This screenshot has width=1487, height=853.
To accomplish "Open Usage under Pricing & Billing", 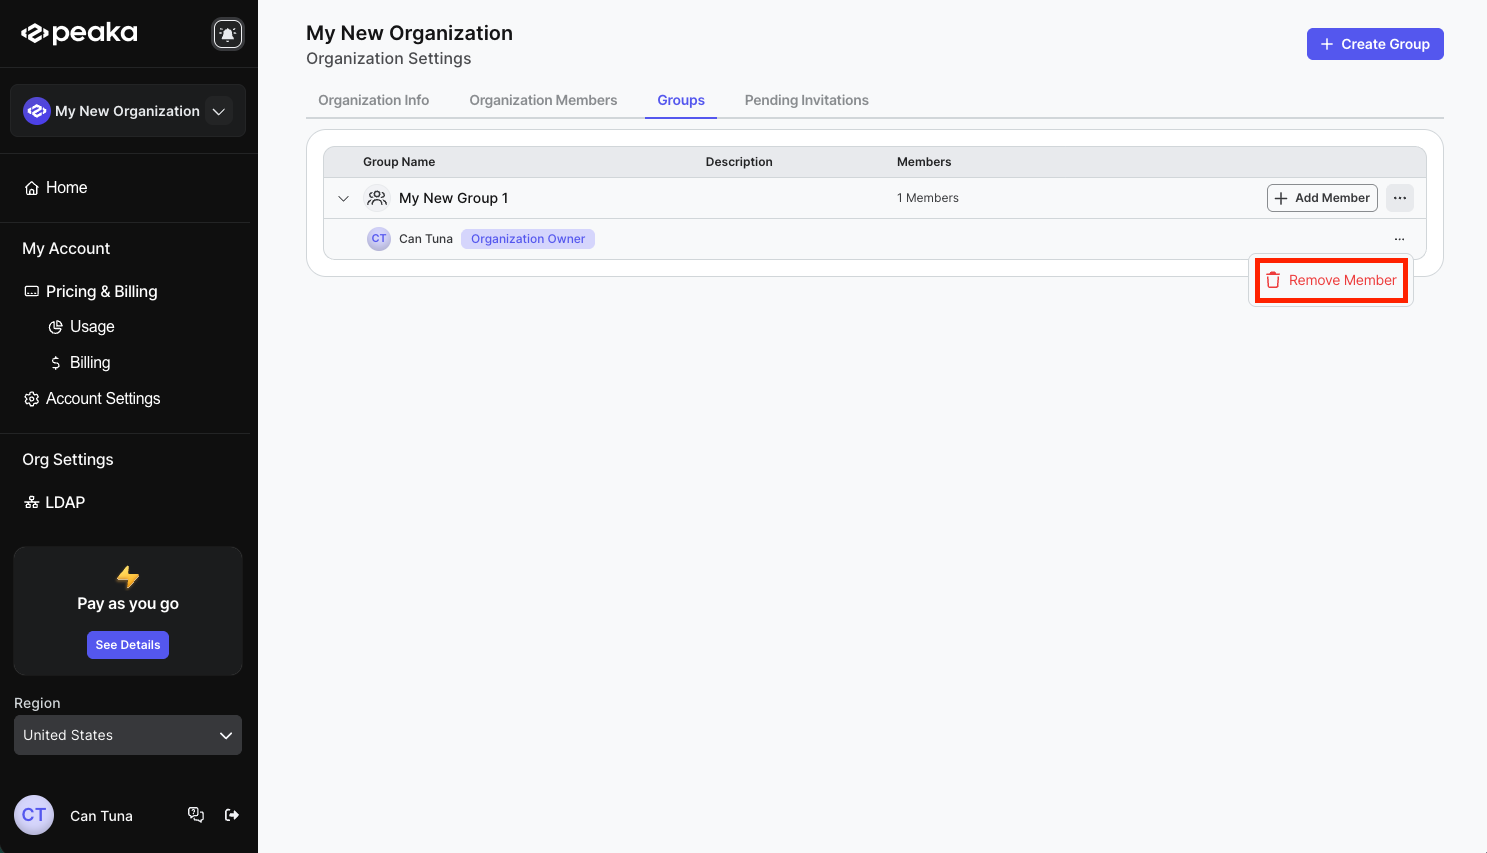I will (92, 327).
